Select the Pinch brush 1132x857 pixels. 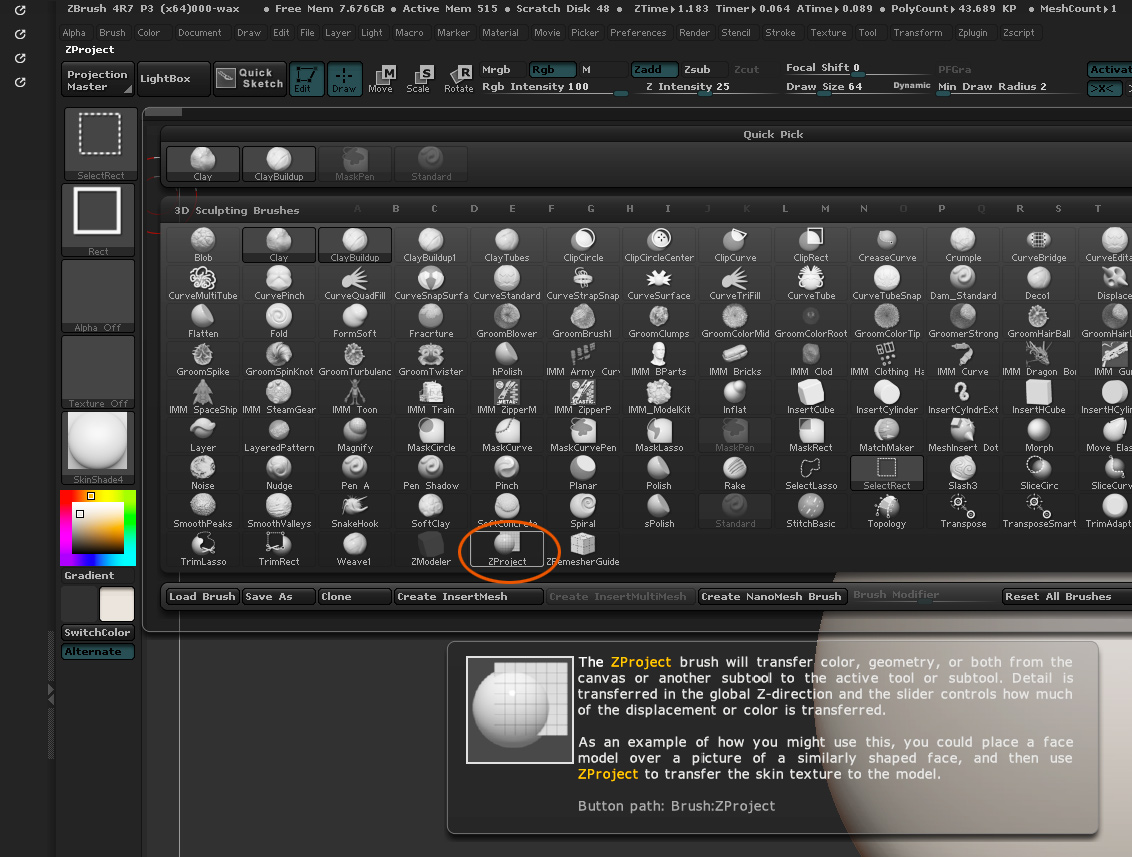click(507, 473)
